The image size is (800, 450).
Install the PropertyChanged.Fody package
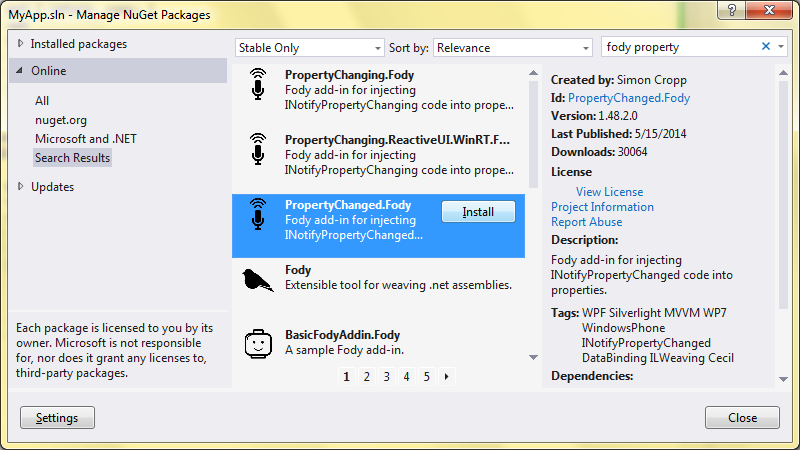pos(478,212)
